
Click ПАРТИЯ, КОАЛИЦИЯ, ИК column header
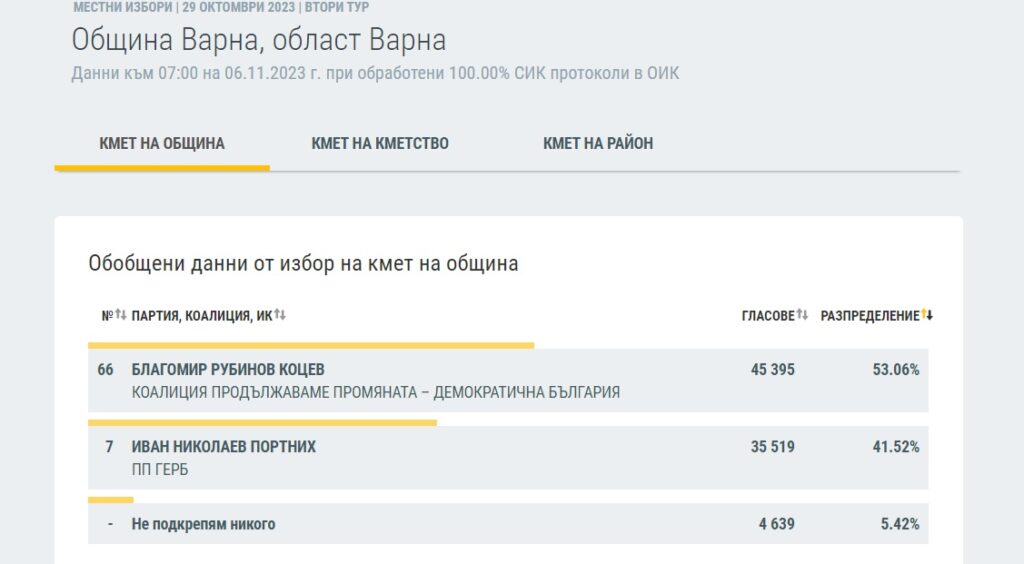(202, 316)
